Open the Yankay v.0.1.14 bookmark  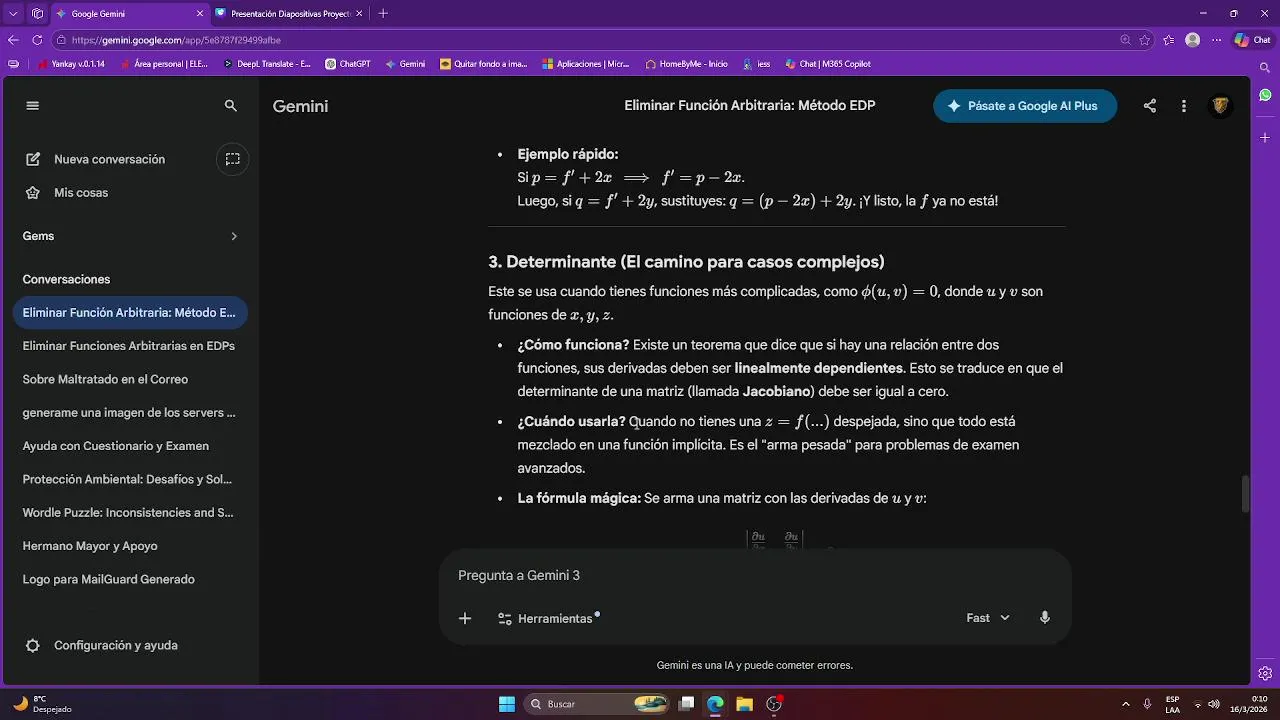70,64
